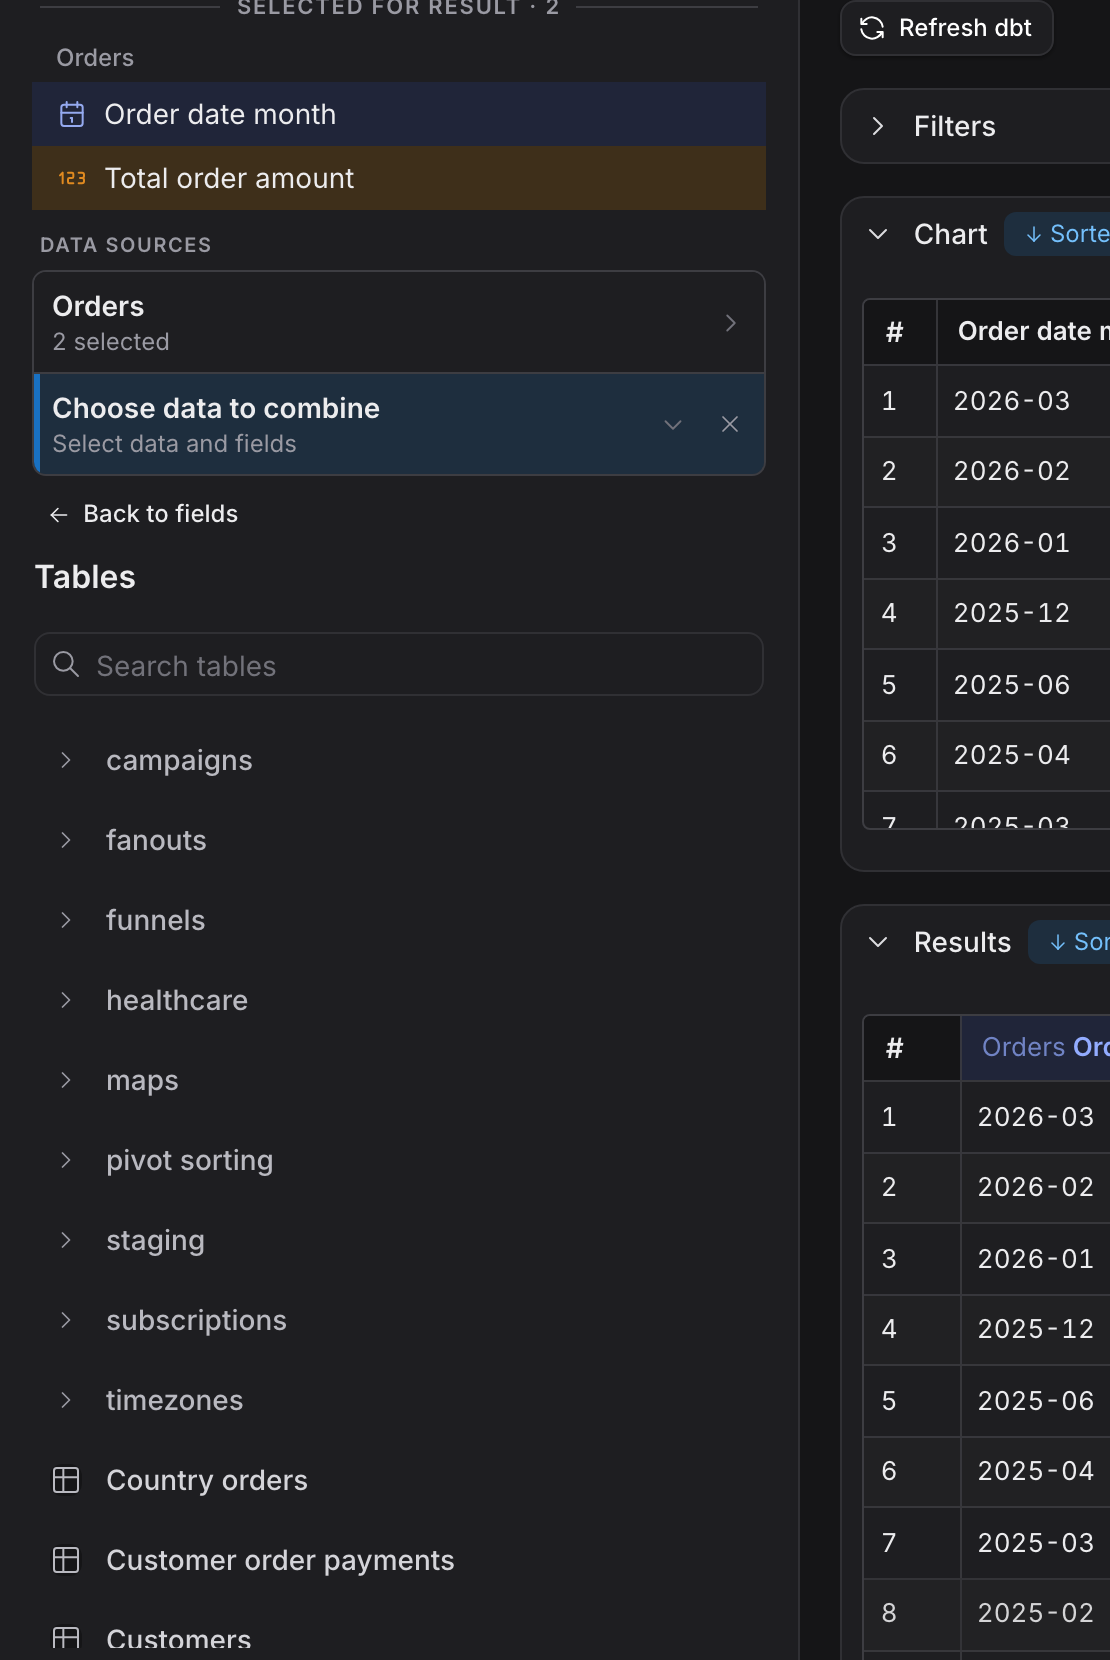Expand the staging table group

pos(66,1240)
